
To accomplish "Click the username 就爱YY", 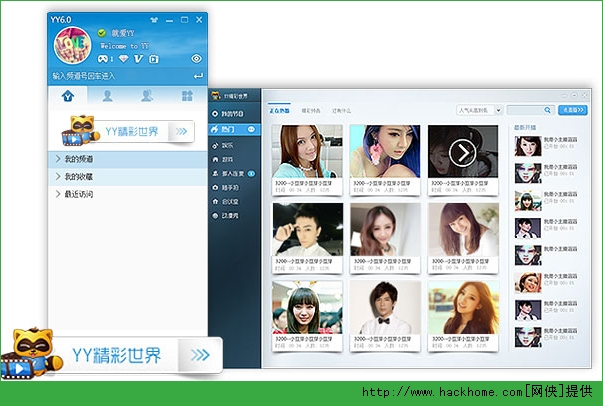I will (123, 33).
